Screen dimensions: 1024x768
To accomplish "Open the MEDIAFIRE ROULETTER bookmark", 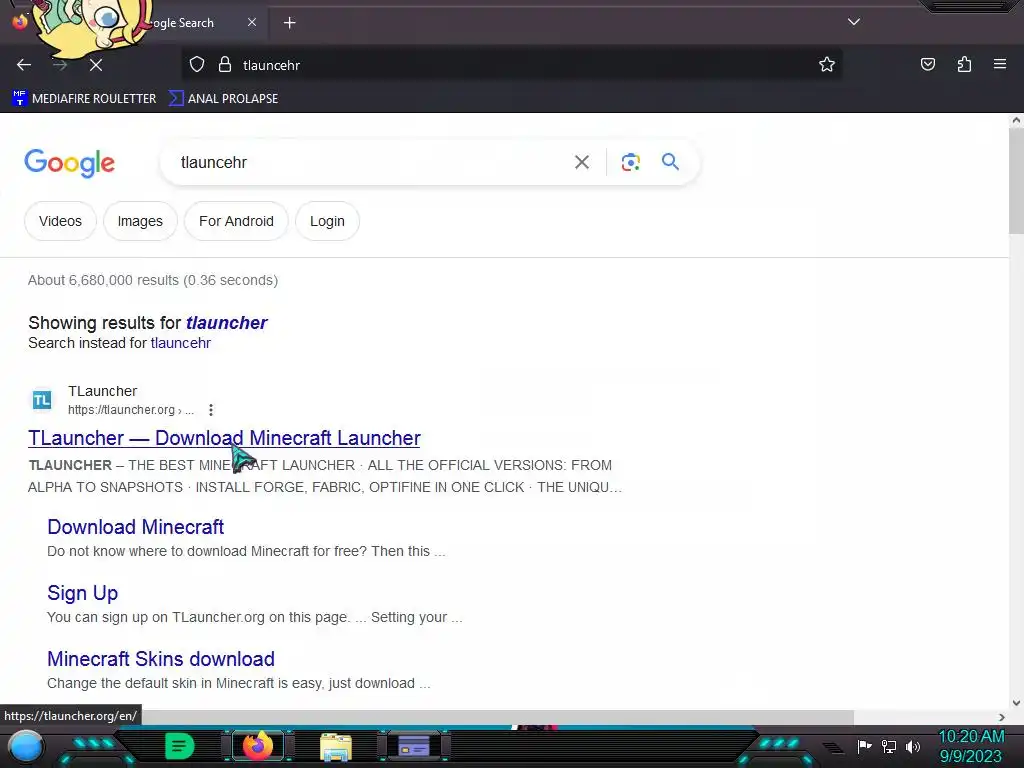I will 84,99.
